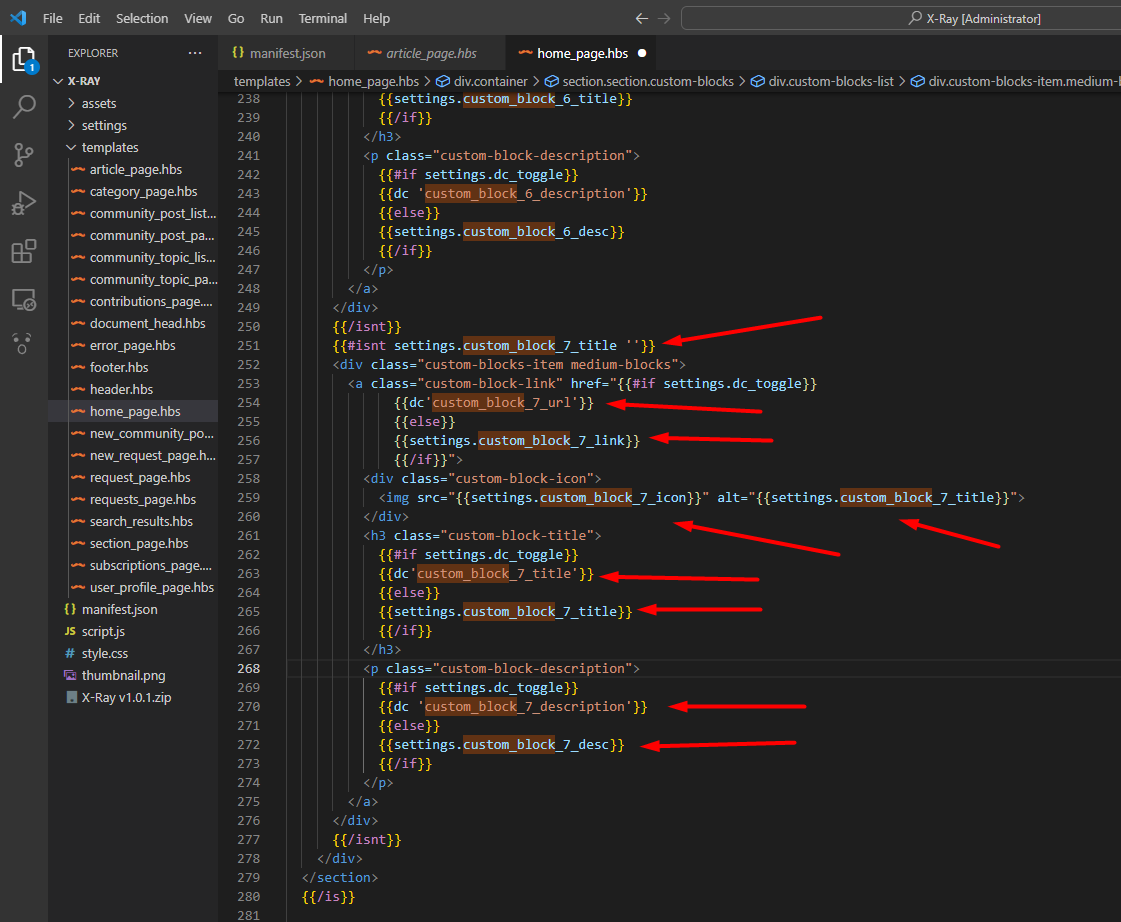Open the Extensions view icon
Screen dimensions: 1121x922
tap(23, 251)
